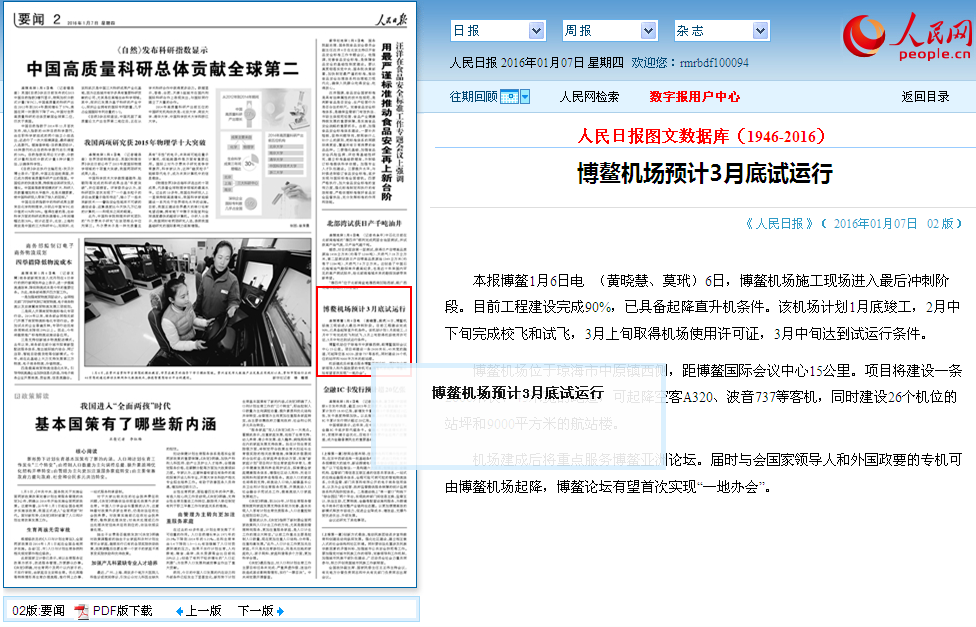
Task: Download the page via PDF版下载
Action: 122,611
